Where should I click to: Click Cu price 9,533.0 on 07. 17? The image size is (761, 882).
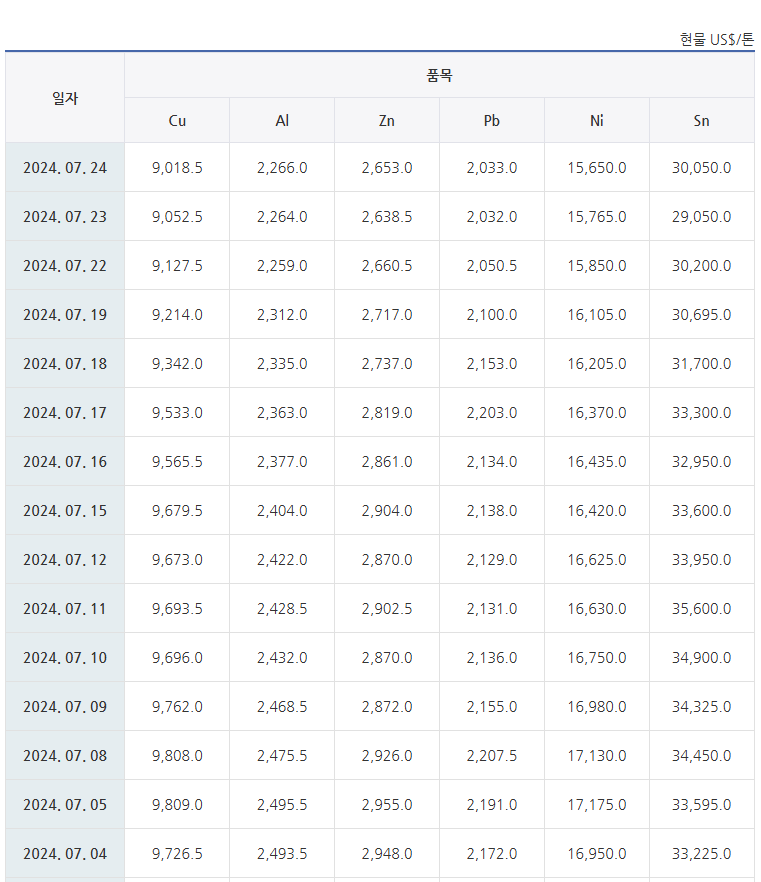[177, 413]
